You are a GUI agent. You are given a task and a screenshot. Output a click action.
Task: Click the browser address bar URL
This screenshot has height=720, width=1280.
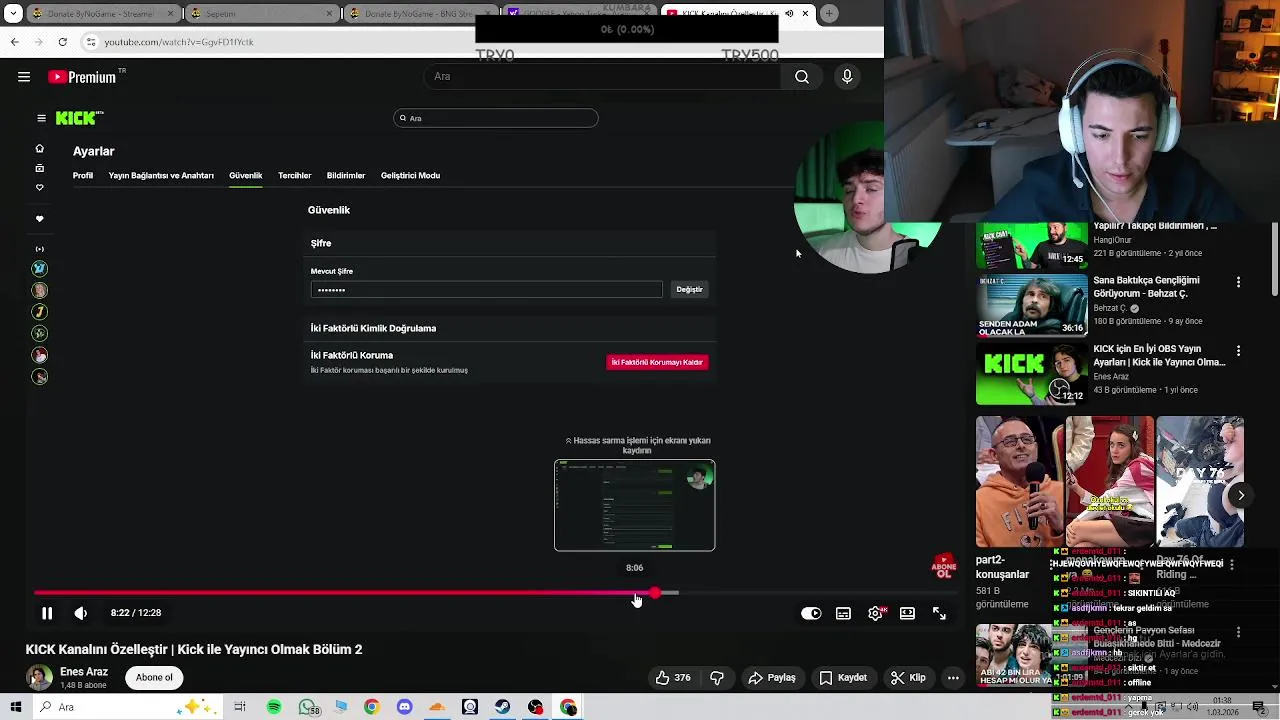click(179, 42)
